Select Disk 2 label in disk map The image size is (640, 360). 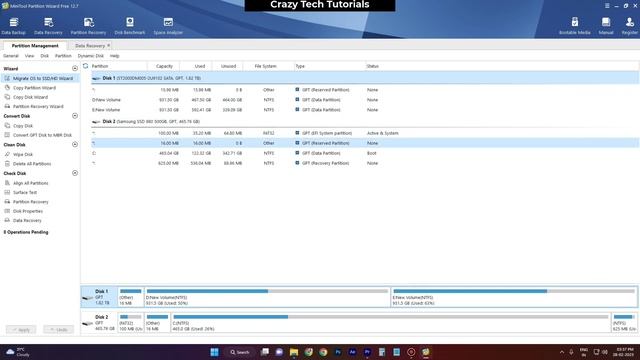[x=99, y=322]
